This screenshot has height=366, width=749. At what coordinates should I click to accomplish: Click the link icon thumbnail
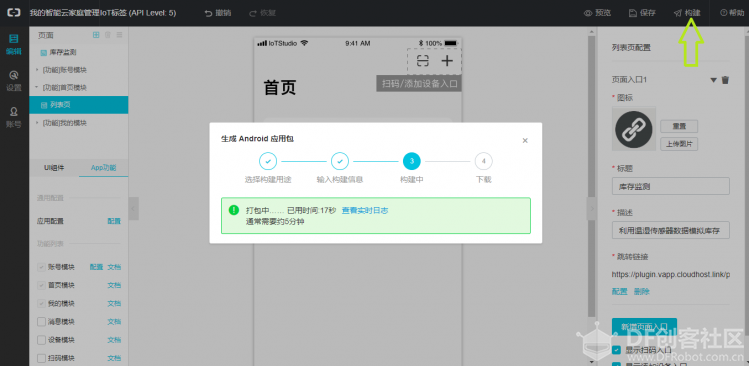tap(634, 128)
